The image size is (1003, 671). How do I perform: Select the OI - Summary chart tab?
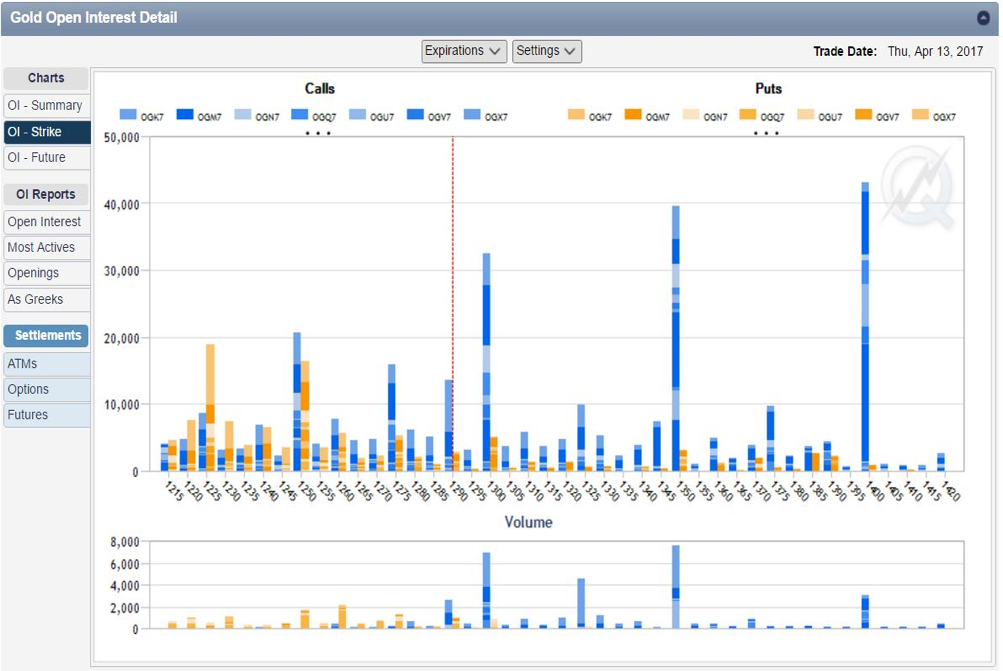coord(46,106)
